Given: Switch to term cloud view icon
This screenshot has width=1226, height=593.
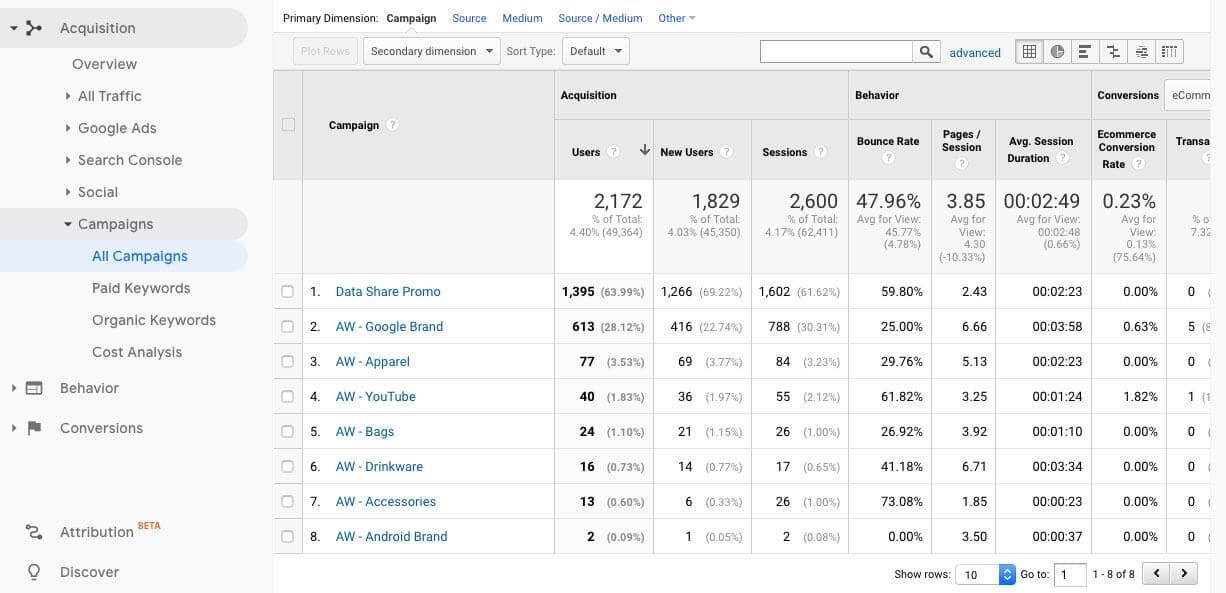Looking at the screenshot, I should [x=1141, y=52].
